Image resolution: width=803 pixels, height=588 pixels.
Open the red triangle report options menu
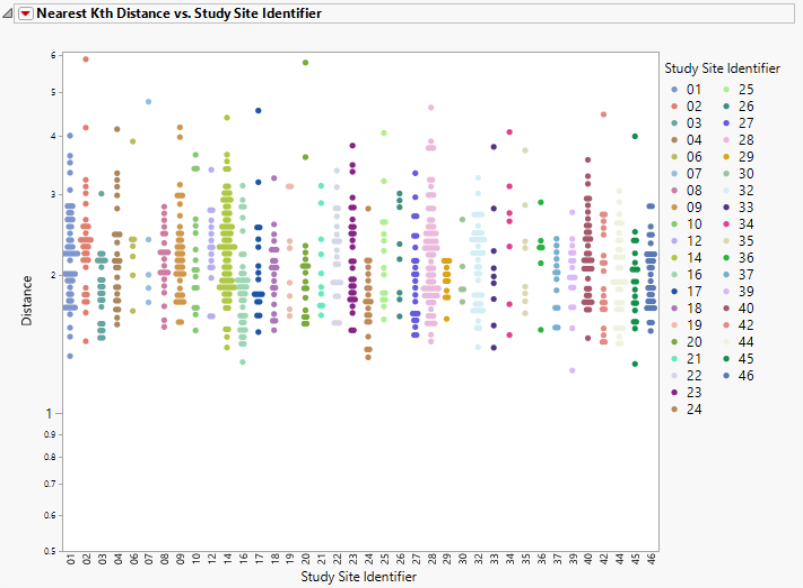[x=25, y=14]
